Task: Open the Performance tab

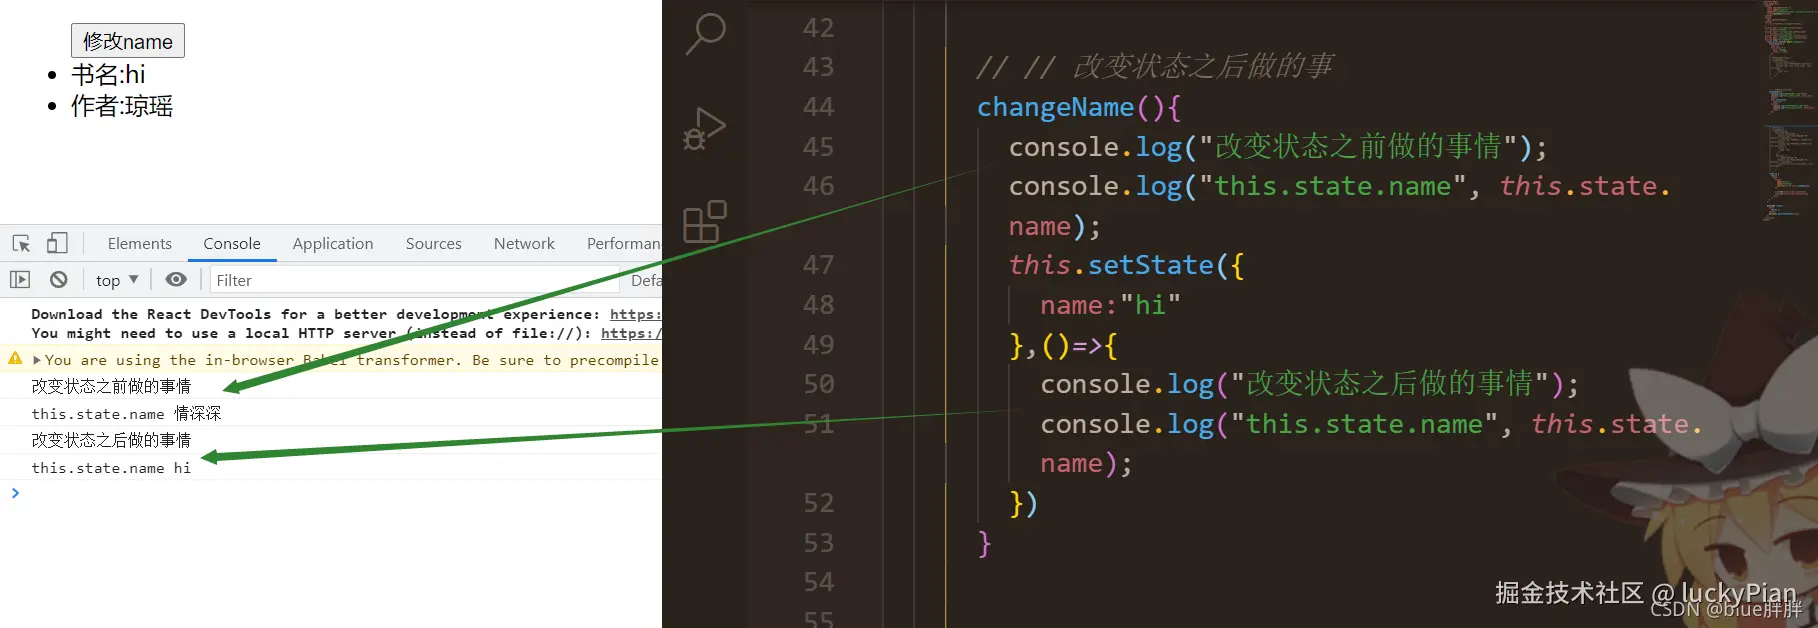Action: tap(624, 243)
